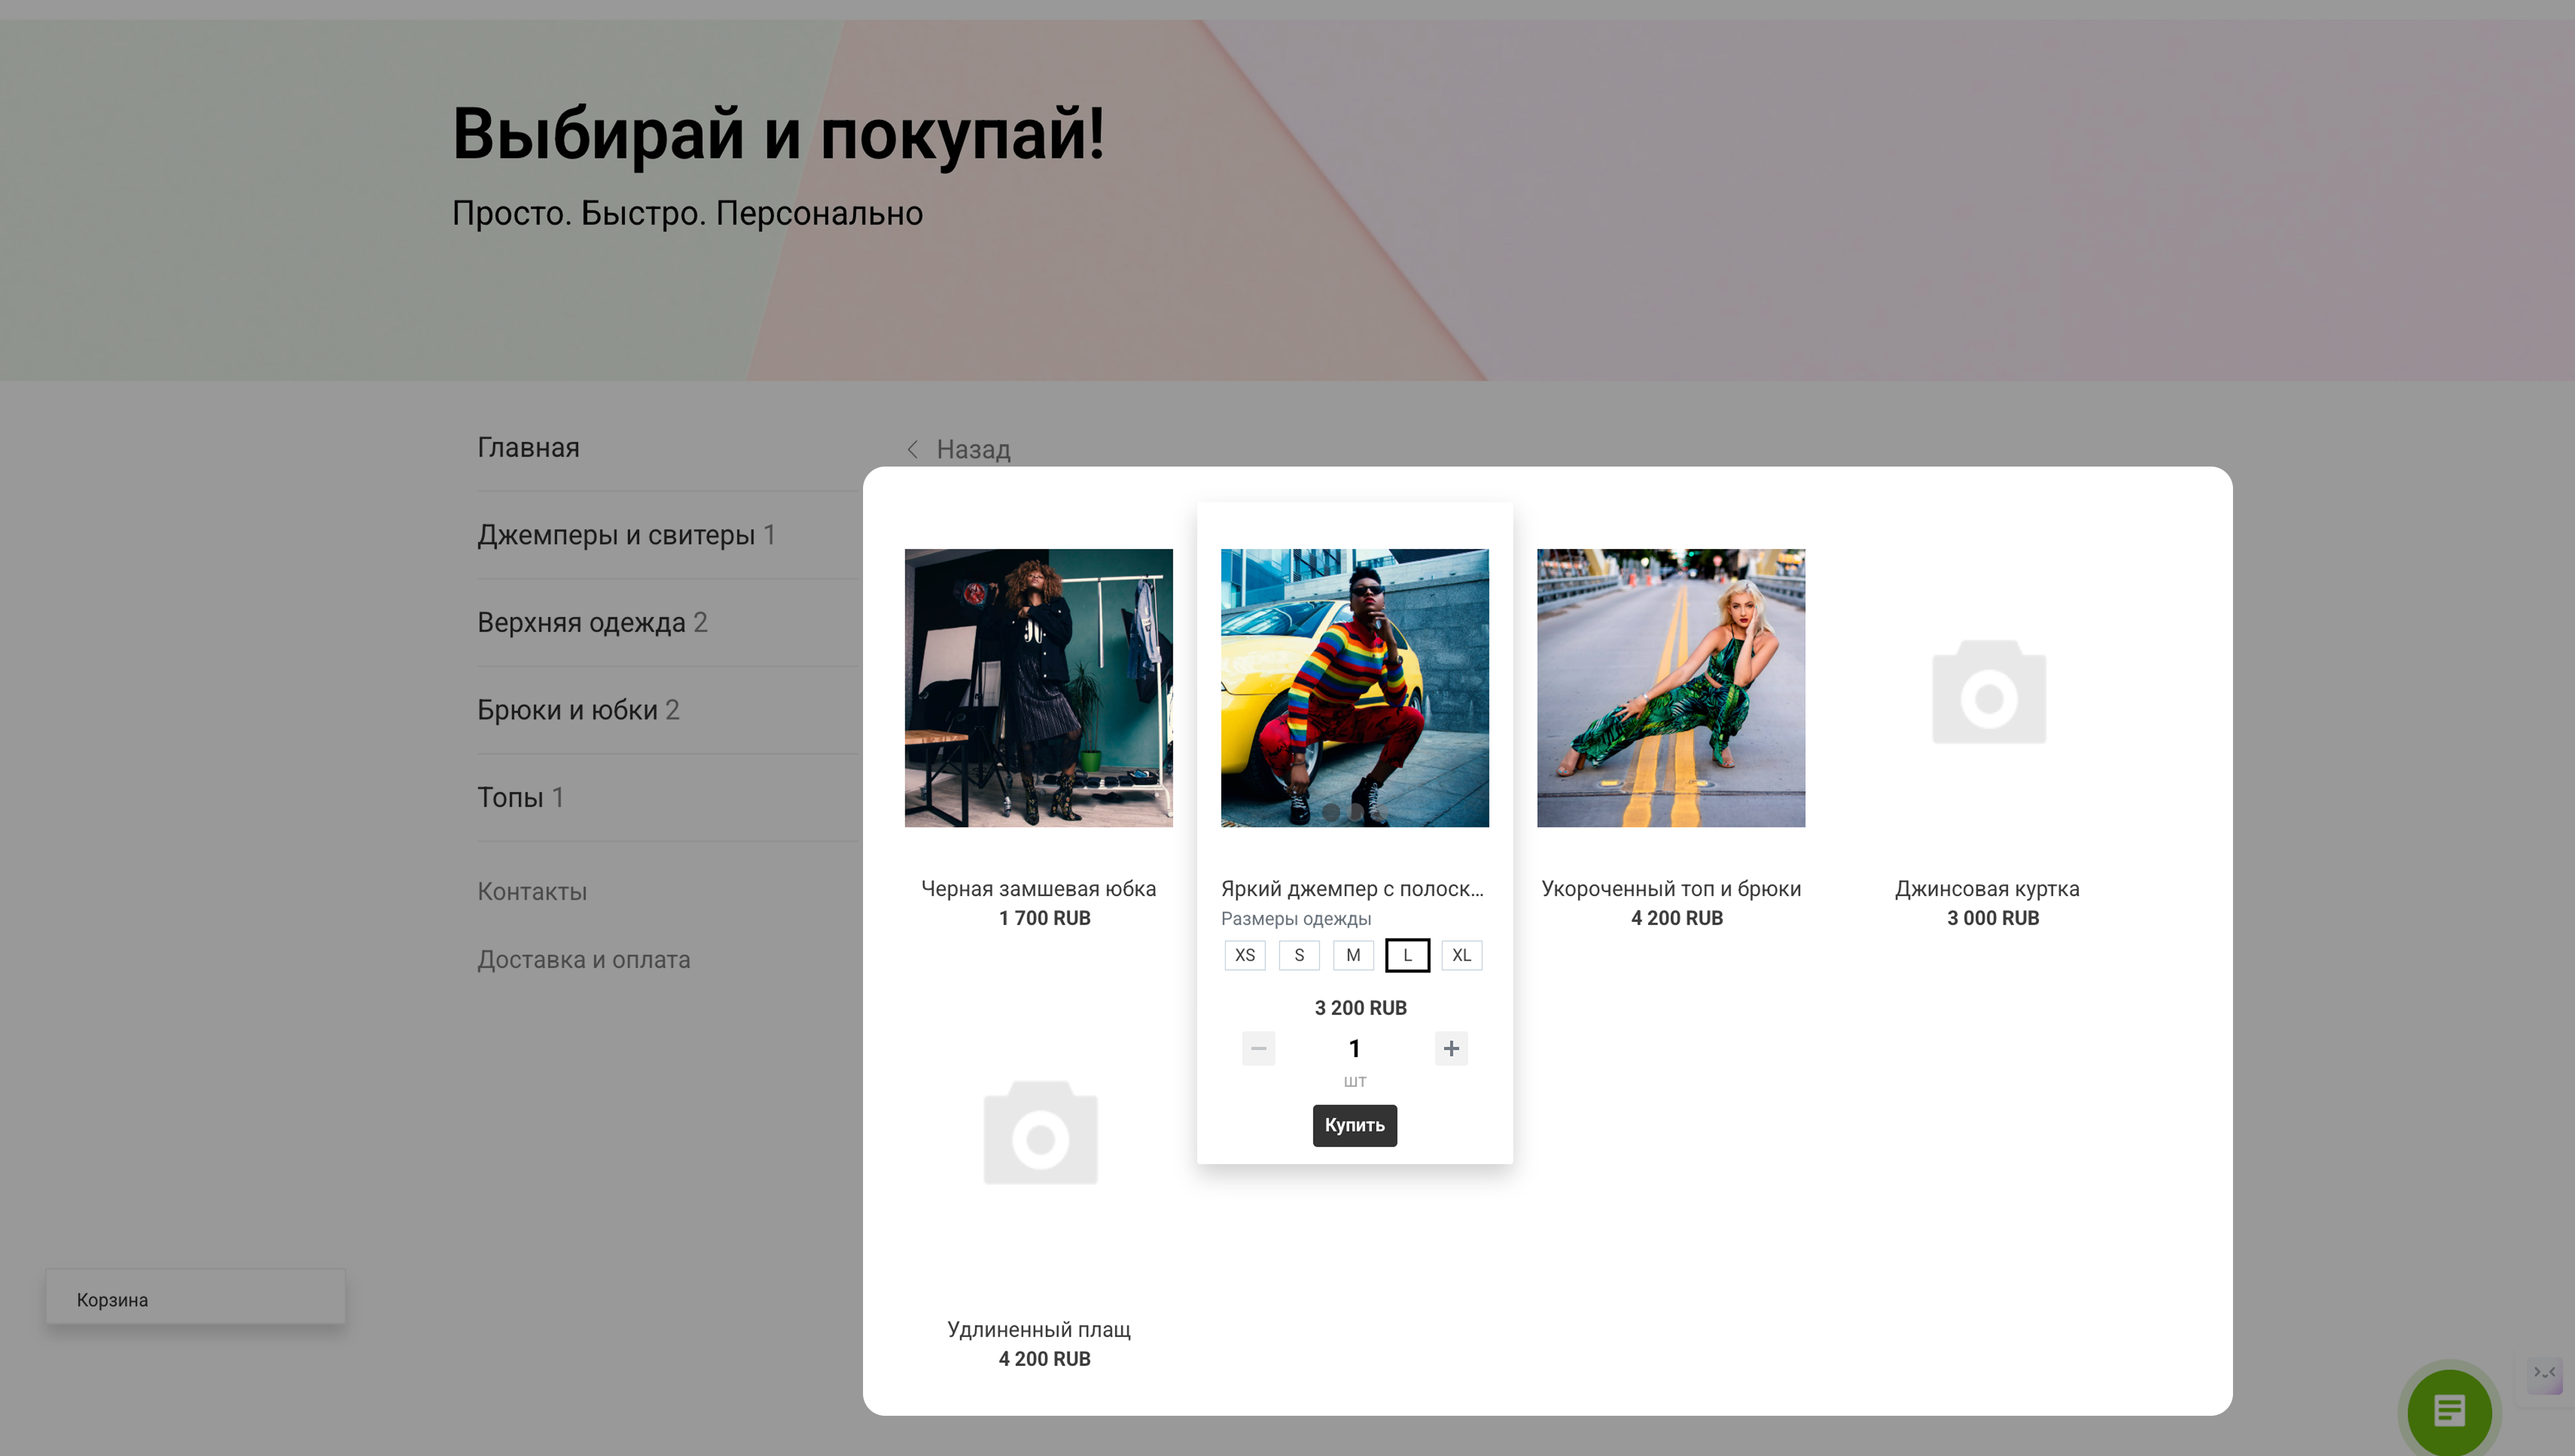Click the back arrow next to Назад

tap(912, 449)
